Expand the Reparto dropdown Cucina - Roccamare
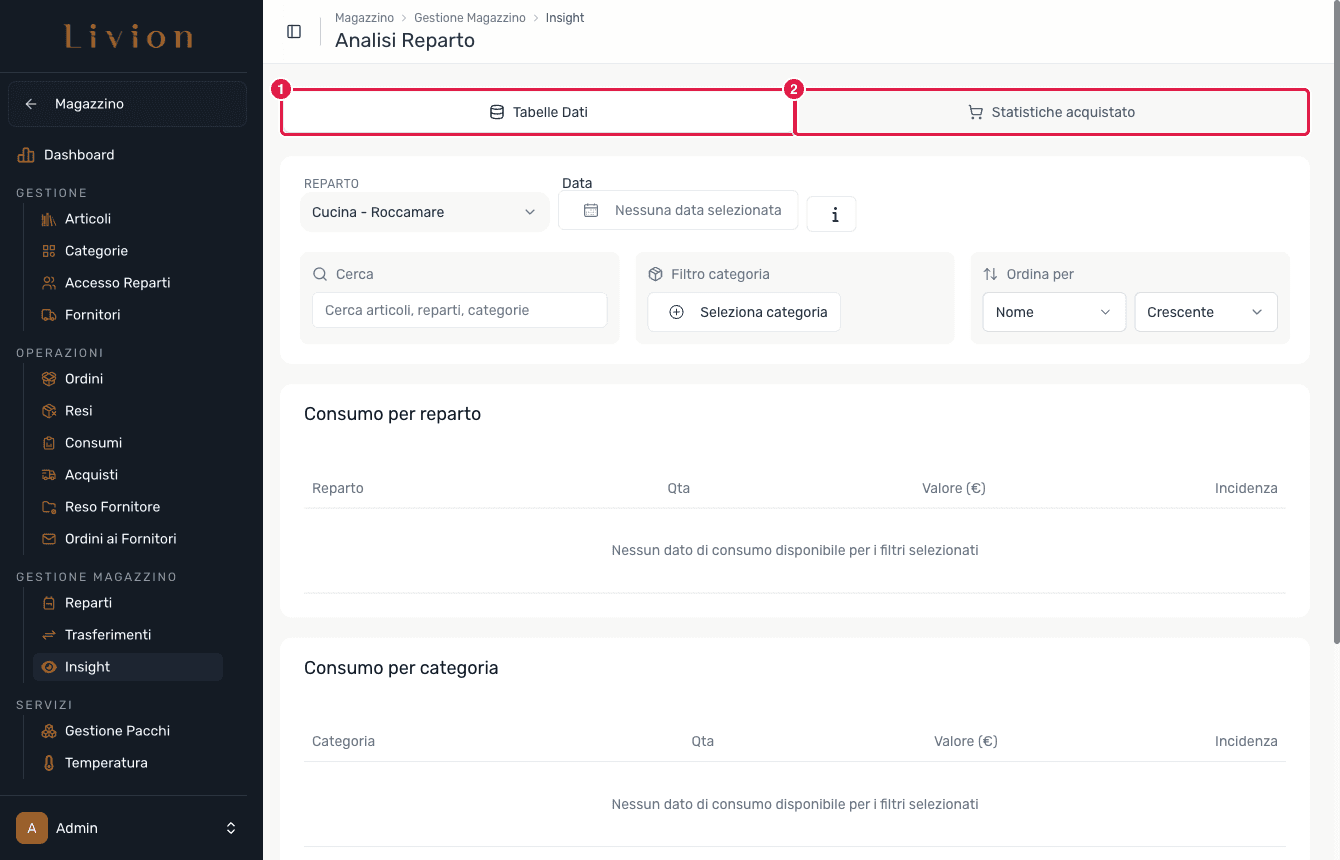 tap(424, 212)
